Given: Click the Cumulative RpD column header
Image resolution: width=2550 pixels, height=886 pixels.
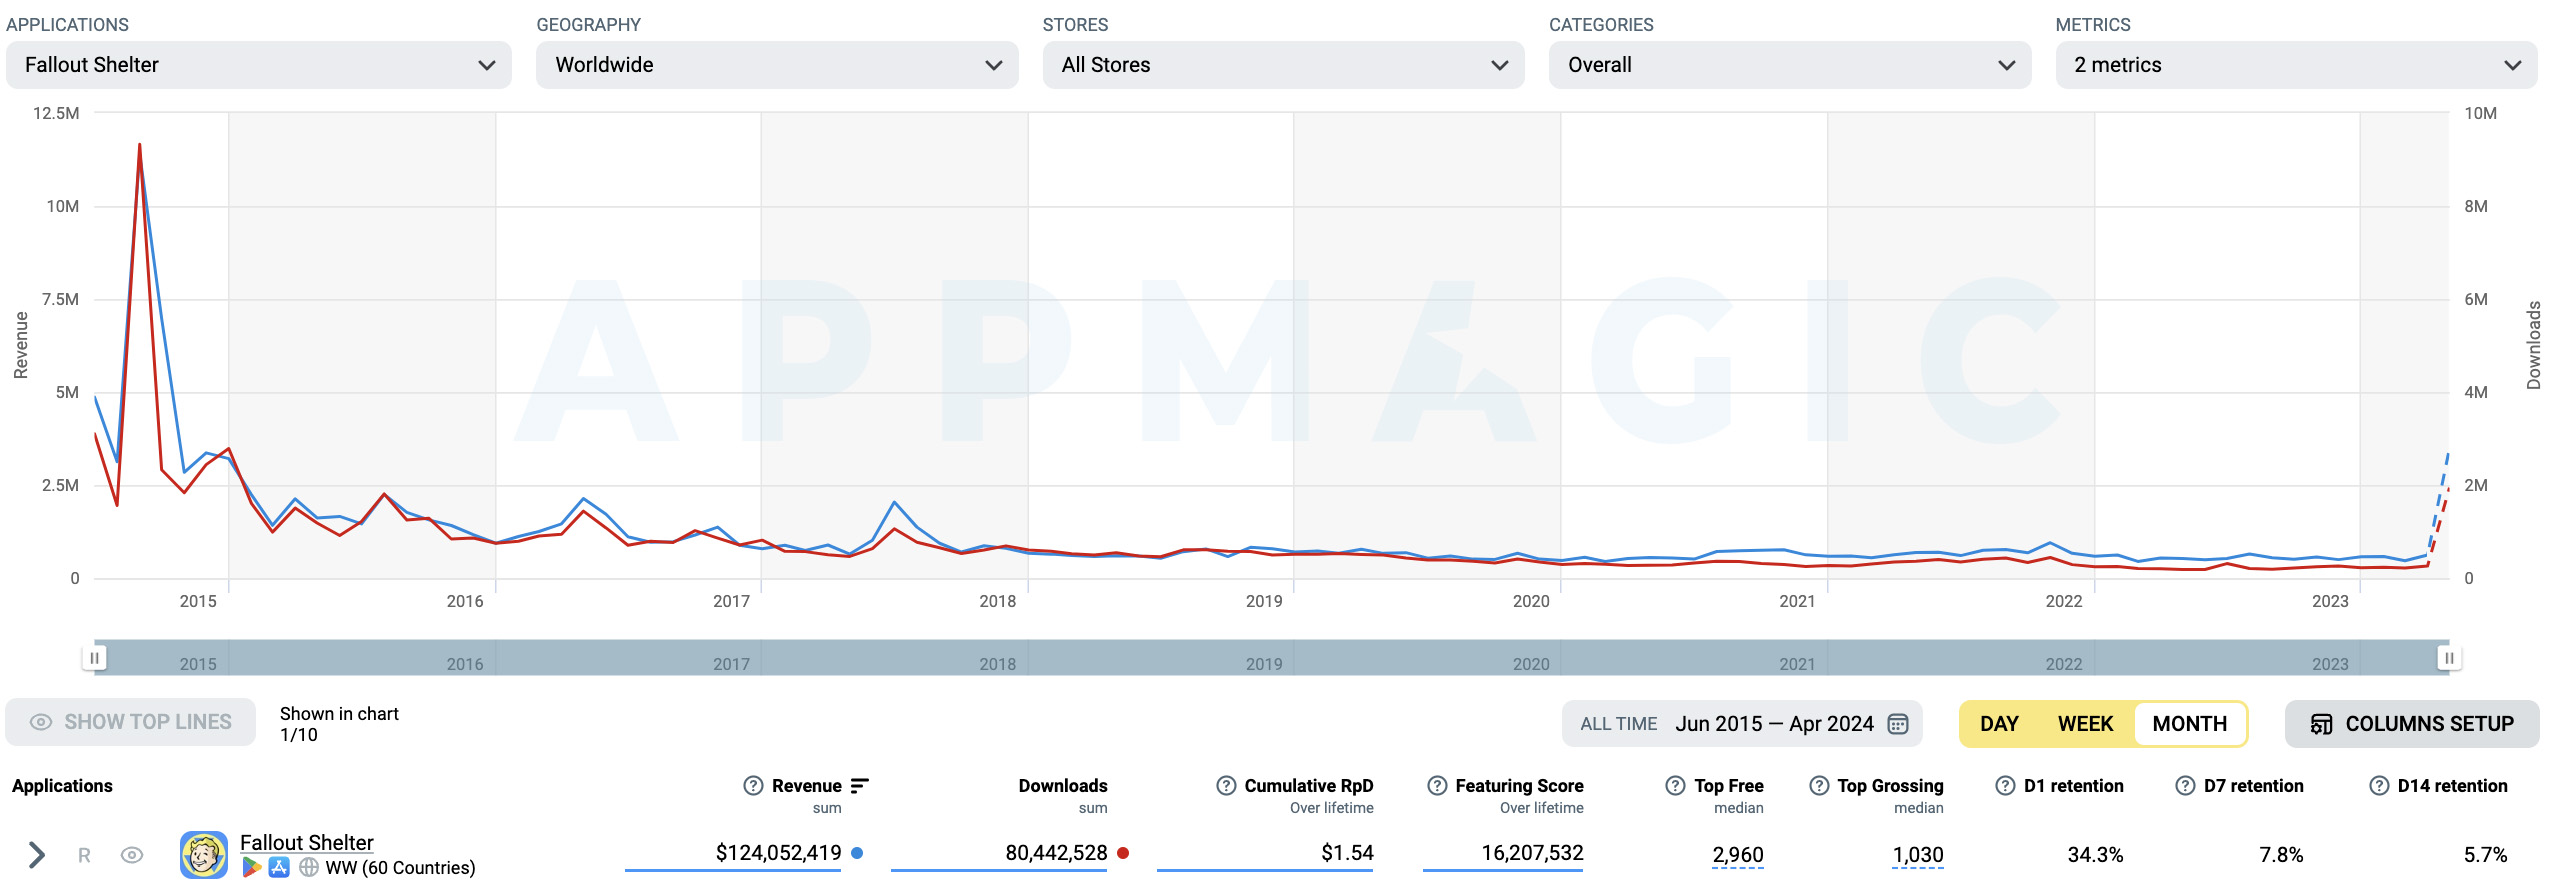Looking at the screenshot, I should [x=1308, y=786].
